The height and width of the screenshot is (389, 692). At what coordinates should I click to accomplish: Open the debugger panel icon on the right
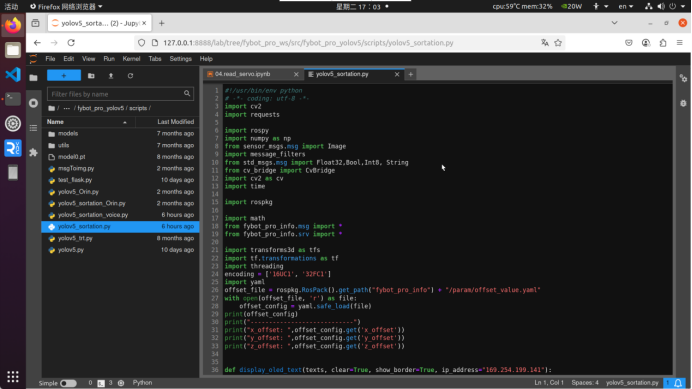coord(683,103)
